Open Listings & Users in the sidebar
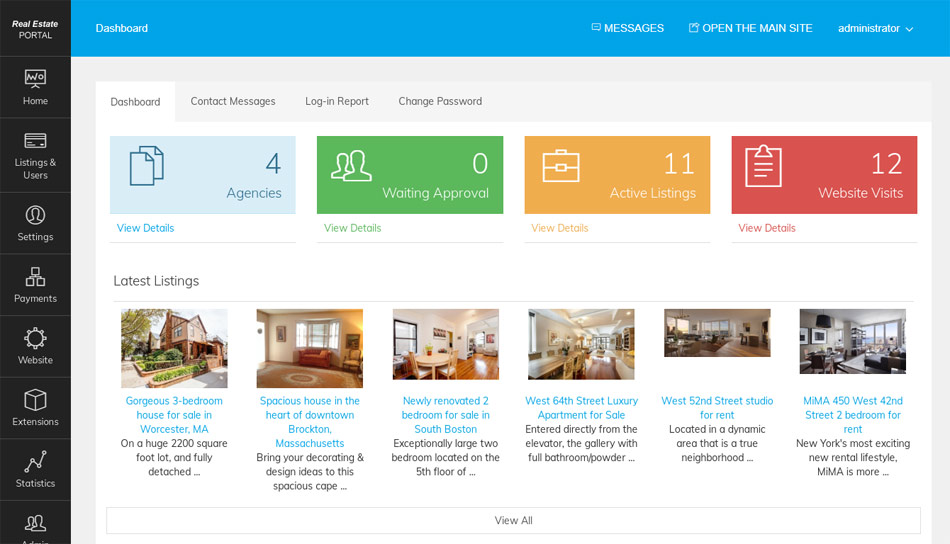The height and width of the screenshot is (544, 950). [x=35, y=141]
